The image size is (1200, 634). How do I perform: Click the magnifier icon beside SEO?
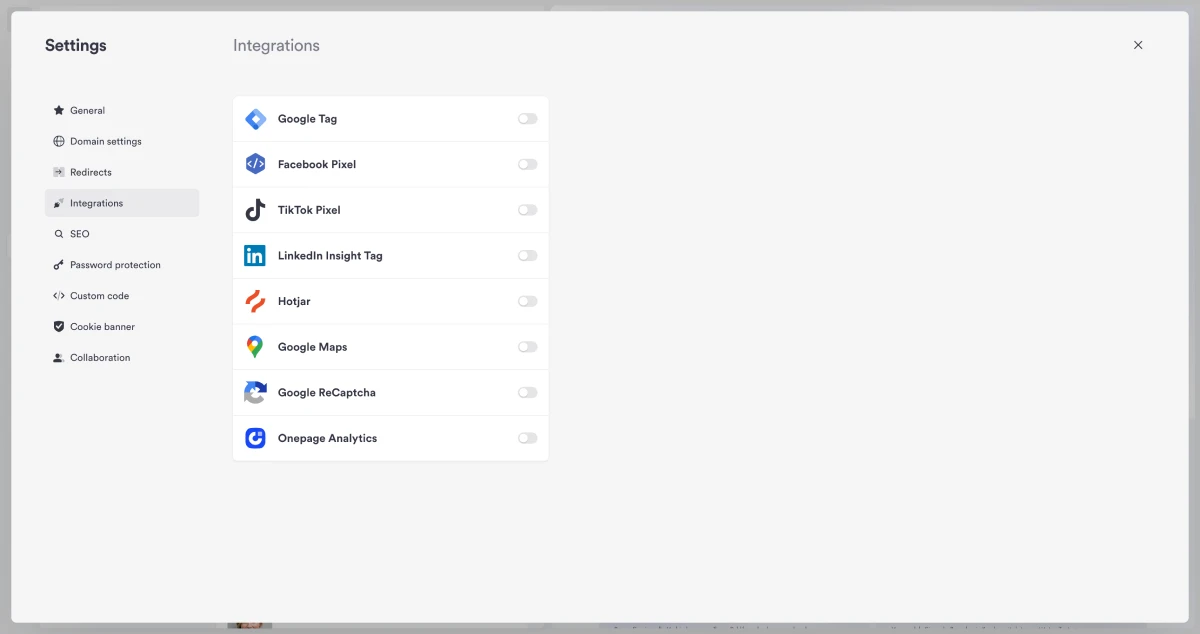click(59, 234)
